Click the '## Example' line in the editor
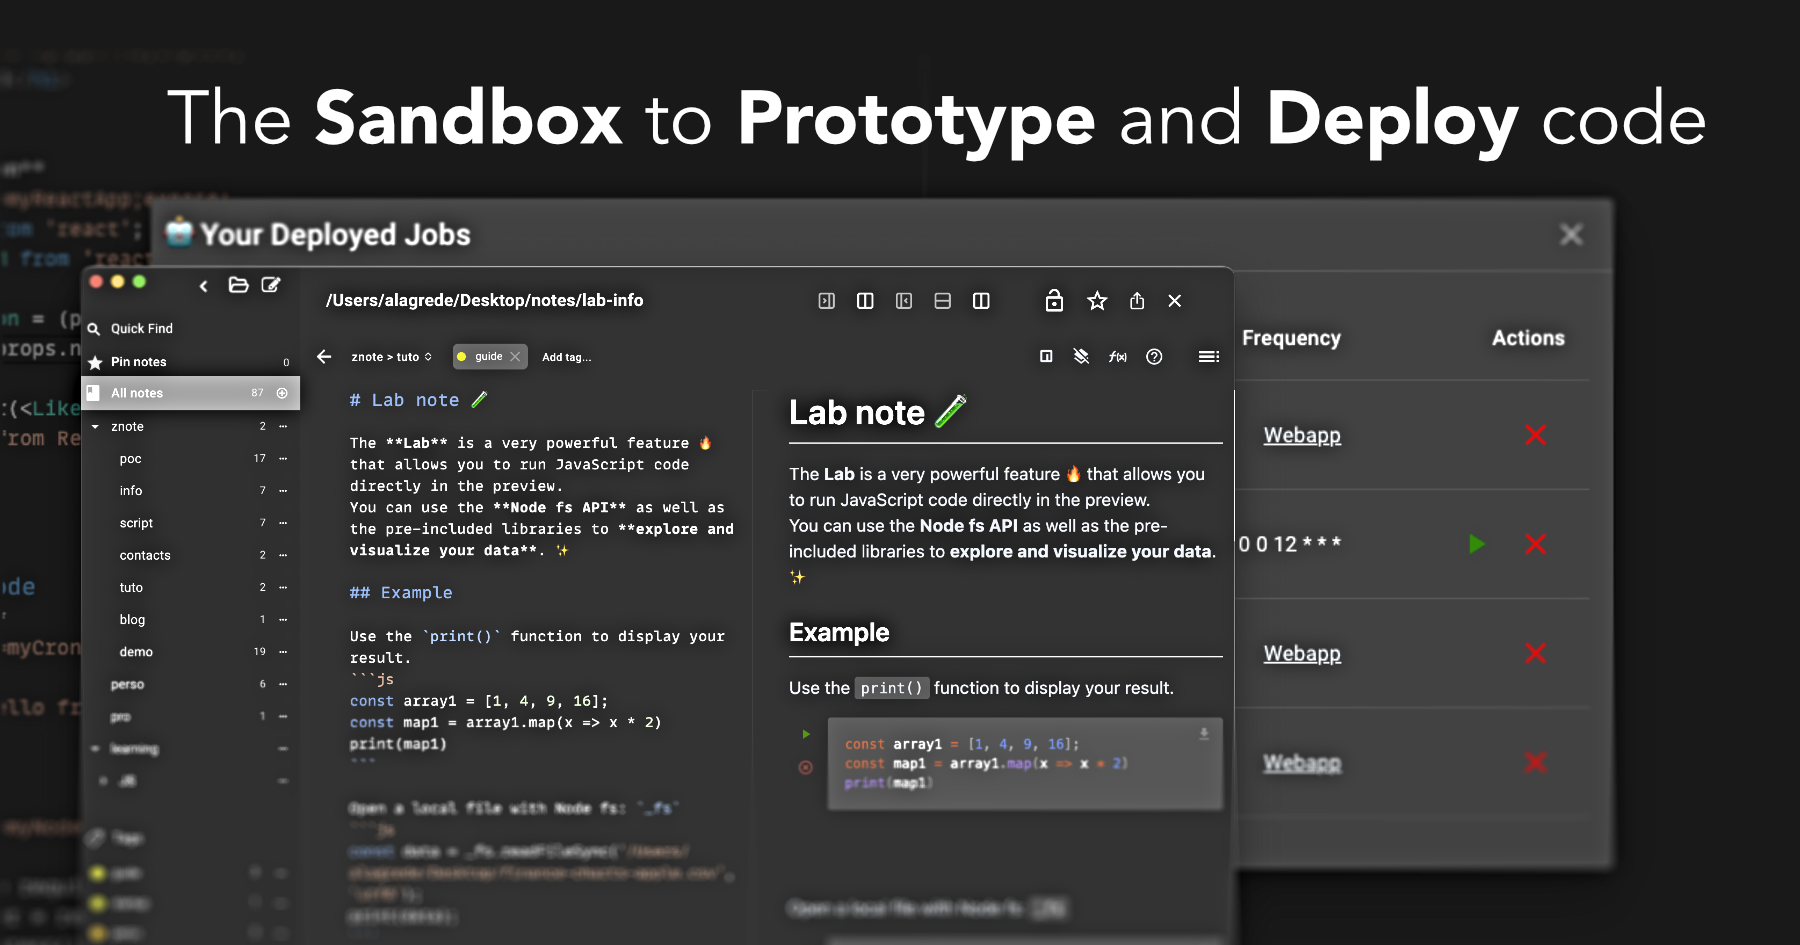This screenshot has width=1800, height=945. click(401, 593)
